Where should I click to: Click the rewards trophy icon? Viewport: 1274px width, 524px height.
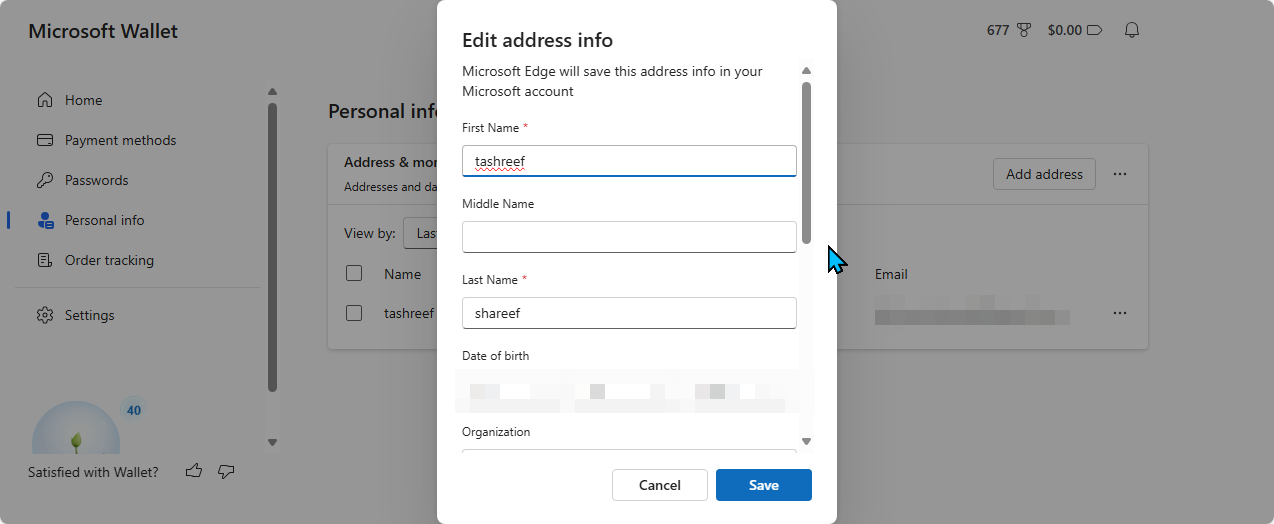1024,30
